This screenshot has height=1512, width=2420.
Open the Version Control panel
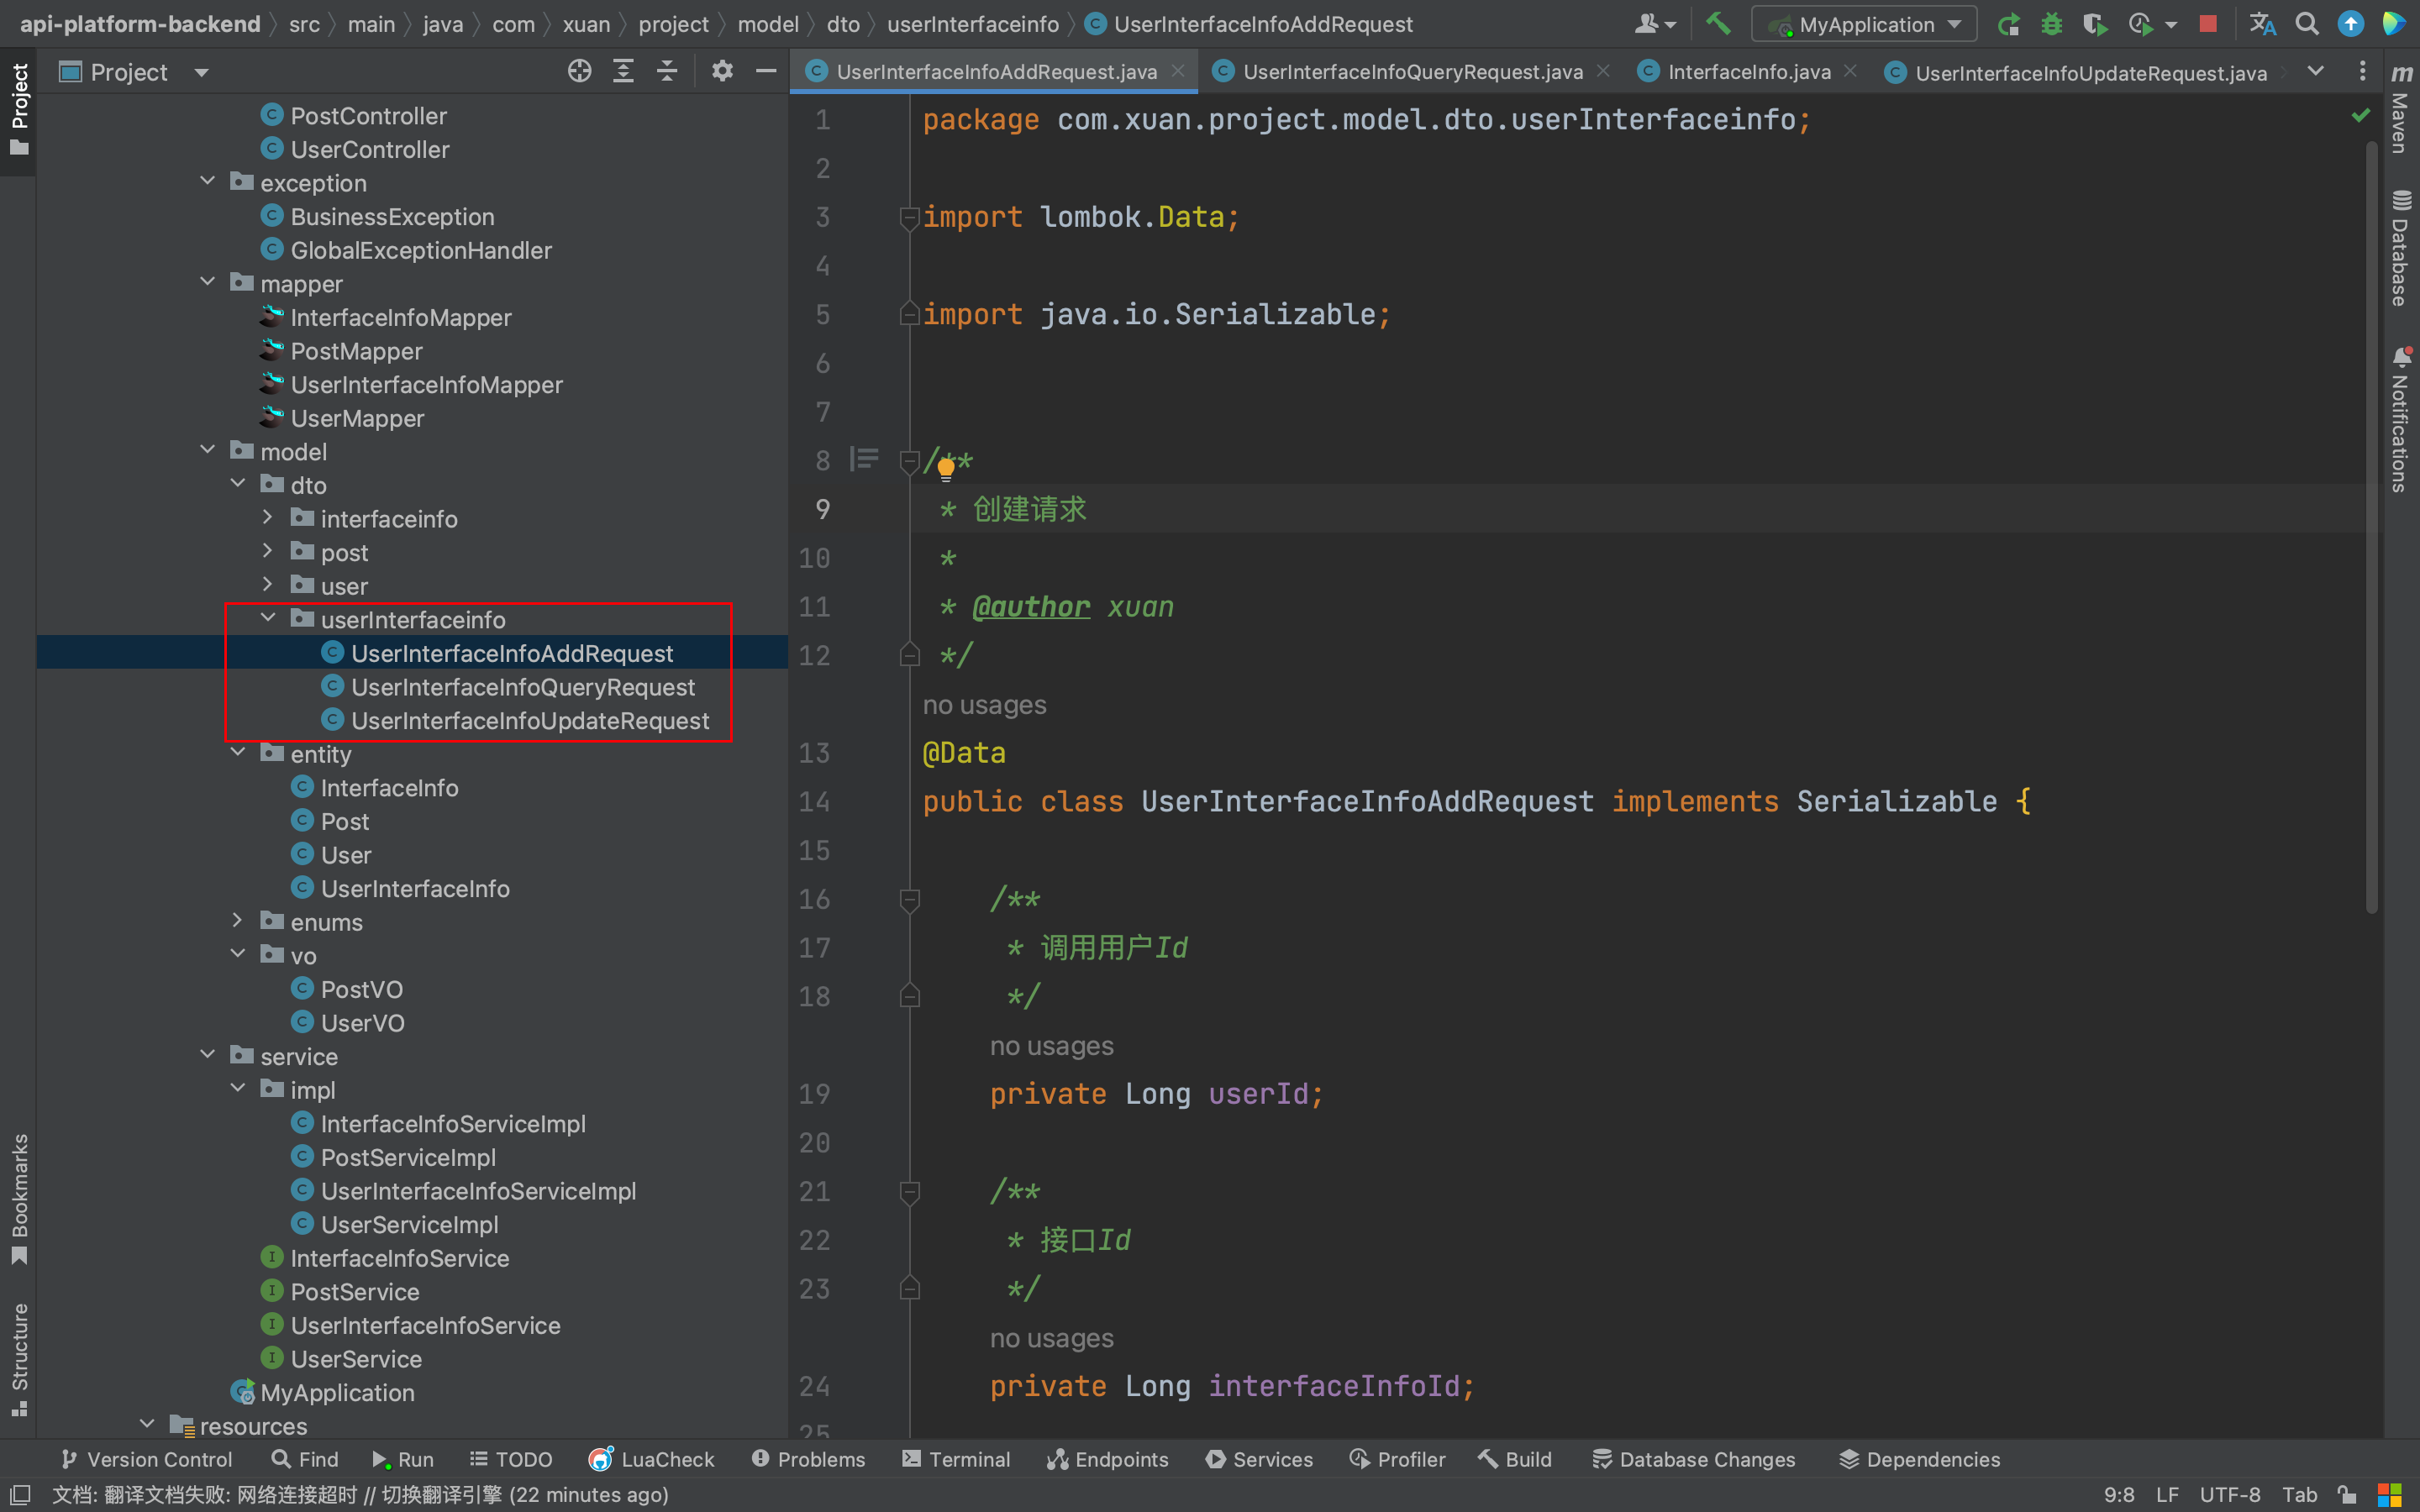pos(147,1459)
